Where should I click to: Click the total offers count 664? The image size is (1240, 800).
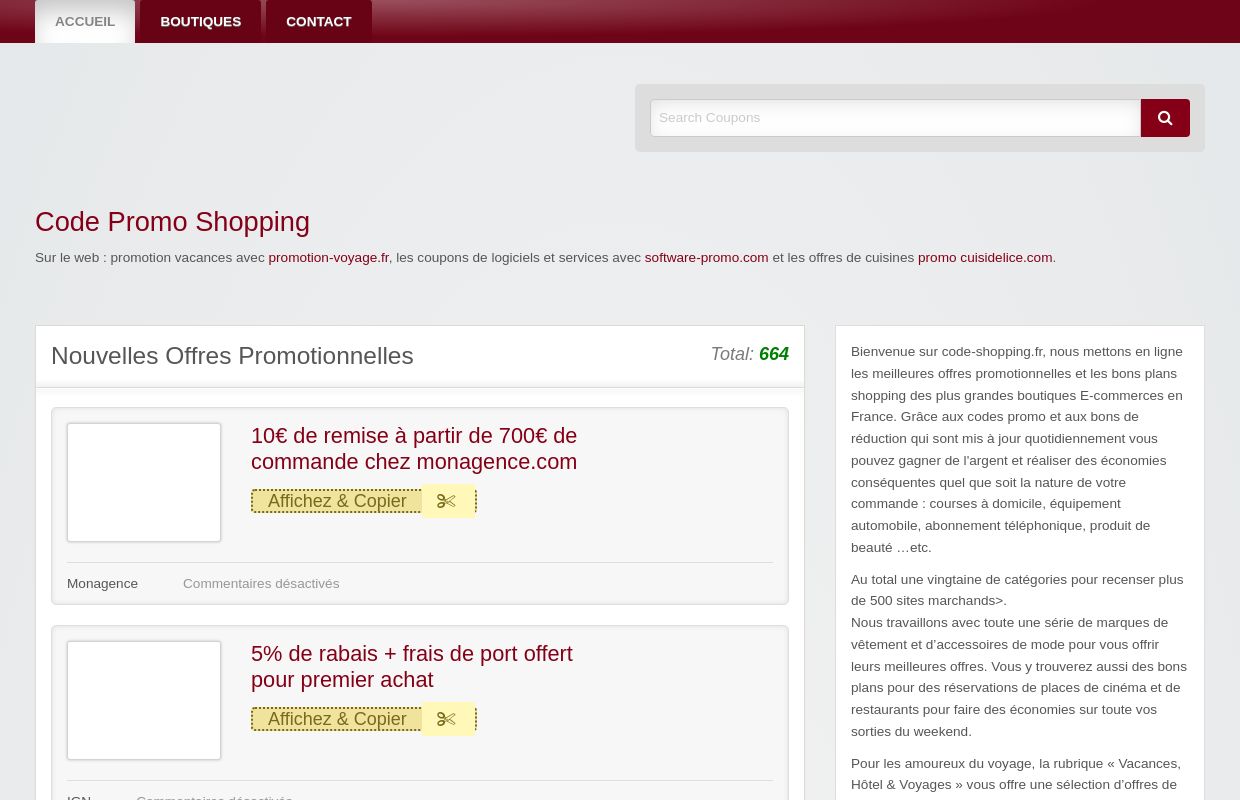point(773,354)
